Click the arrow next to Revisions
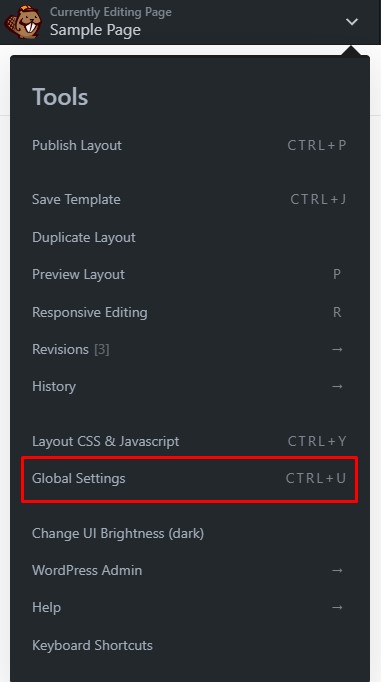This screenshot has width=381, height=682. [337, 349]
